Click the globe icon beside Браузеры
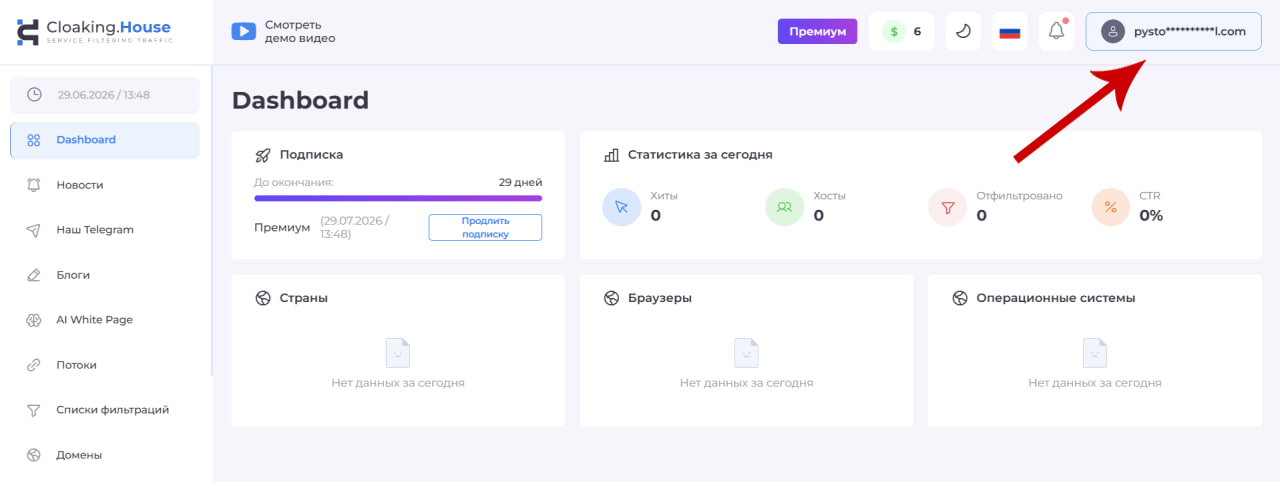Screen dimensions: 1280x482 pos(612,298)
